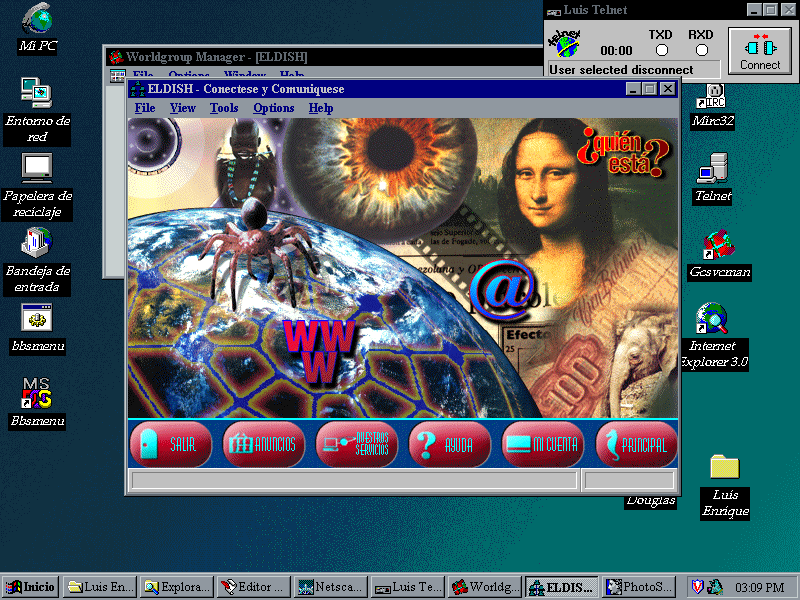800x600 pixels.
Task: Select the Gcsvcman desktop shortcut
Action: (x=718, y=244)
